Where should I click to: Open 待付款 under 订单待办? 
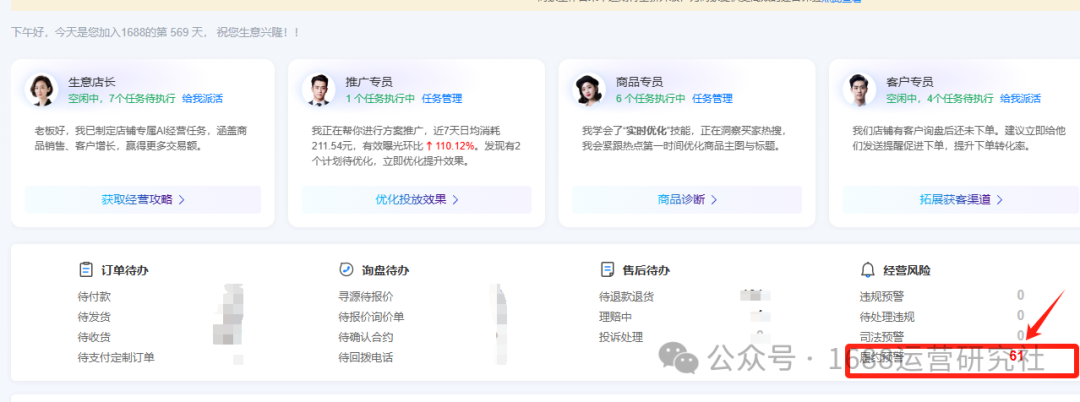pos(94,297)
